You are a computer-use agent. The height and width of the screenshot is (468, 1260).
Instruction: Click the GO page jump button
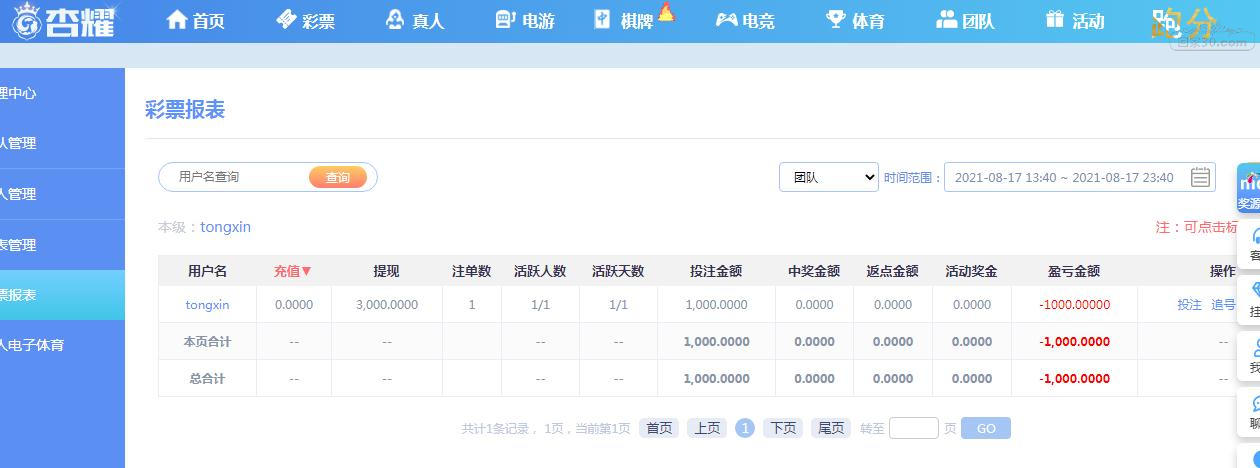tap(986, 428)
